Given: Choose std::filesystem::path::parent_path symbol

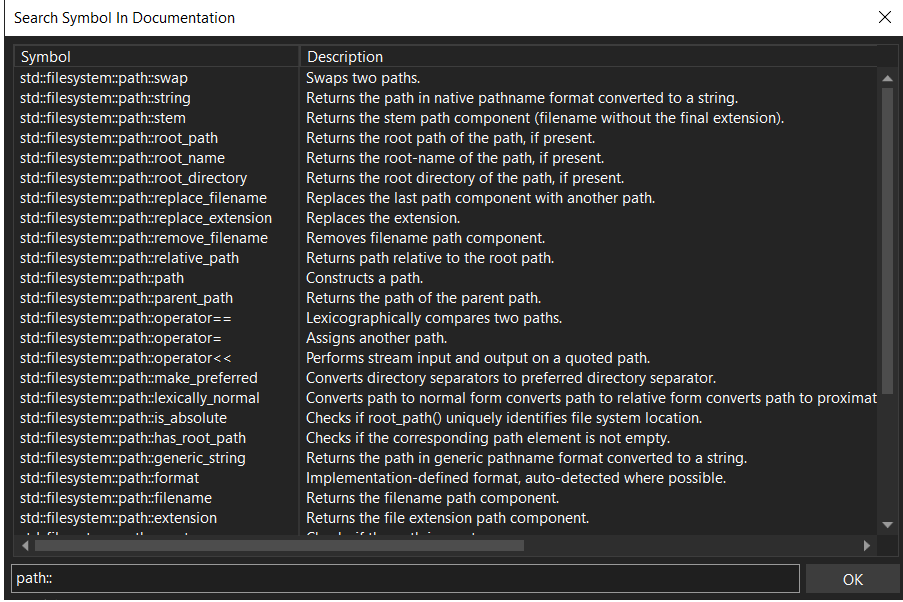Looking at the screenshot, I should coord(127,298).
